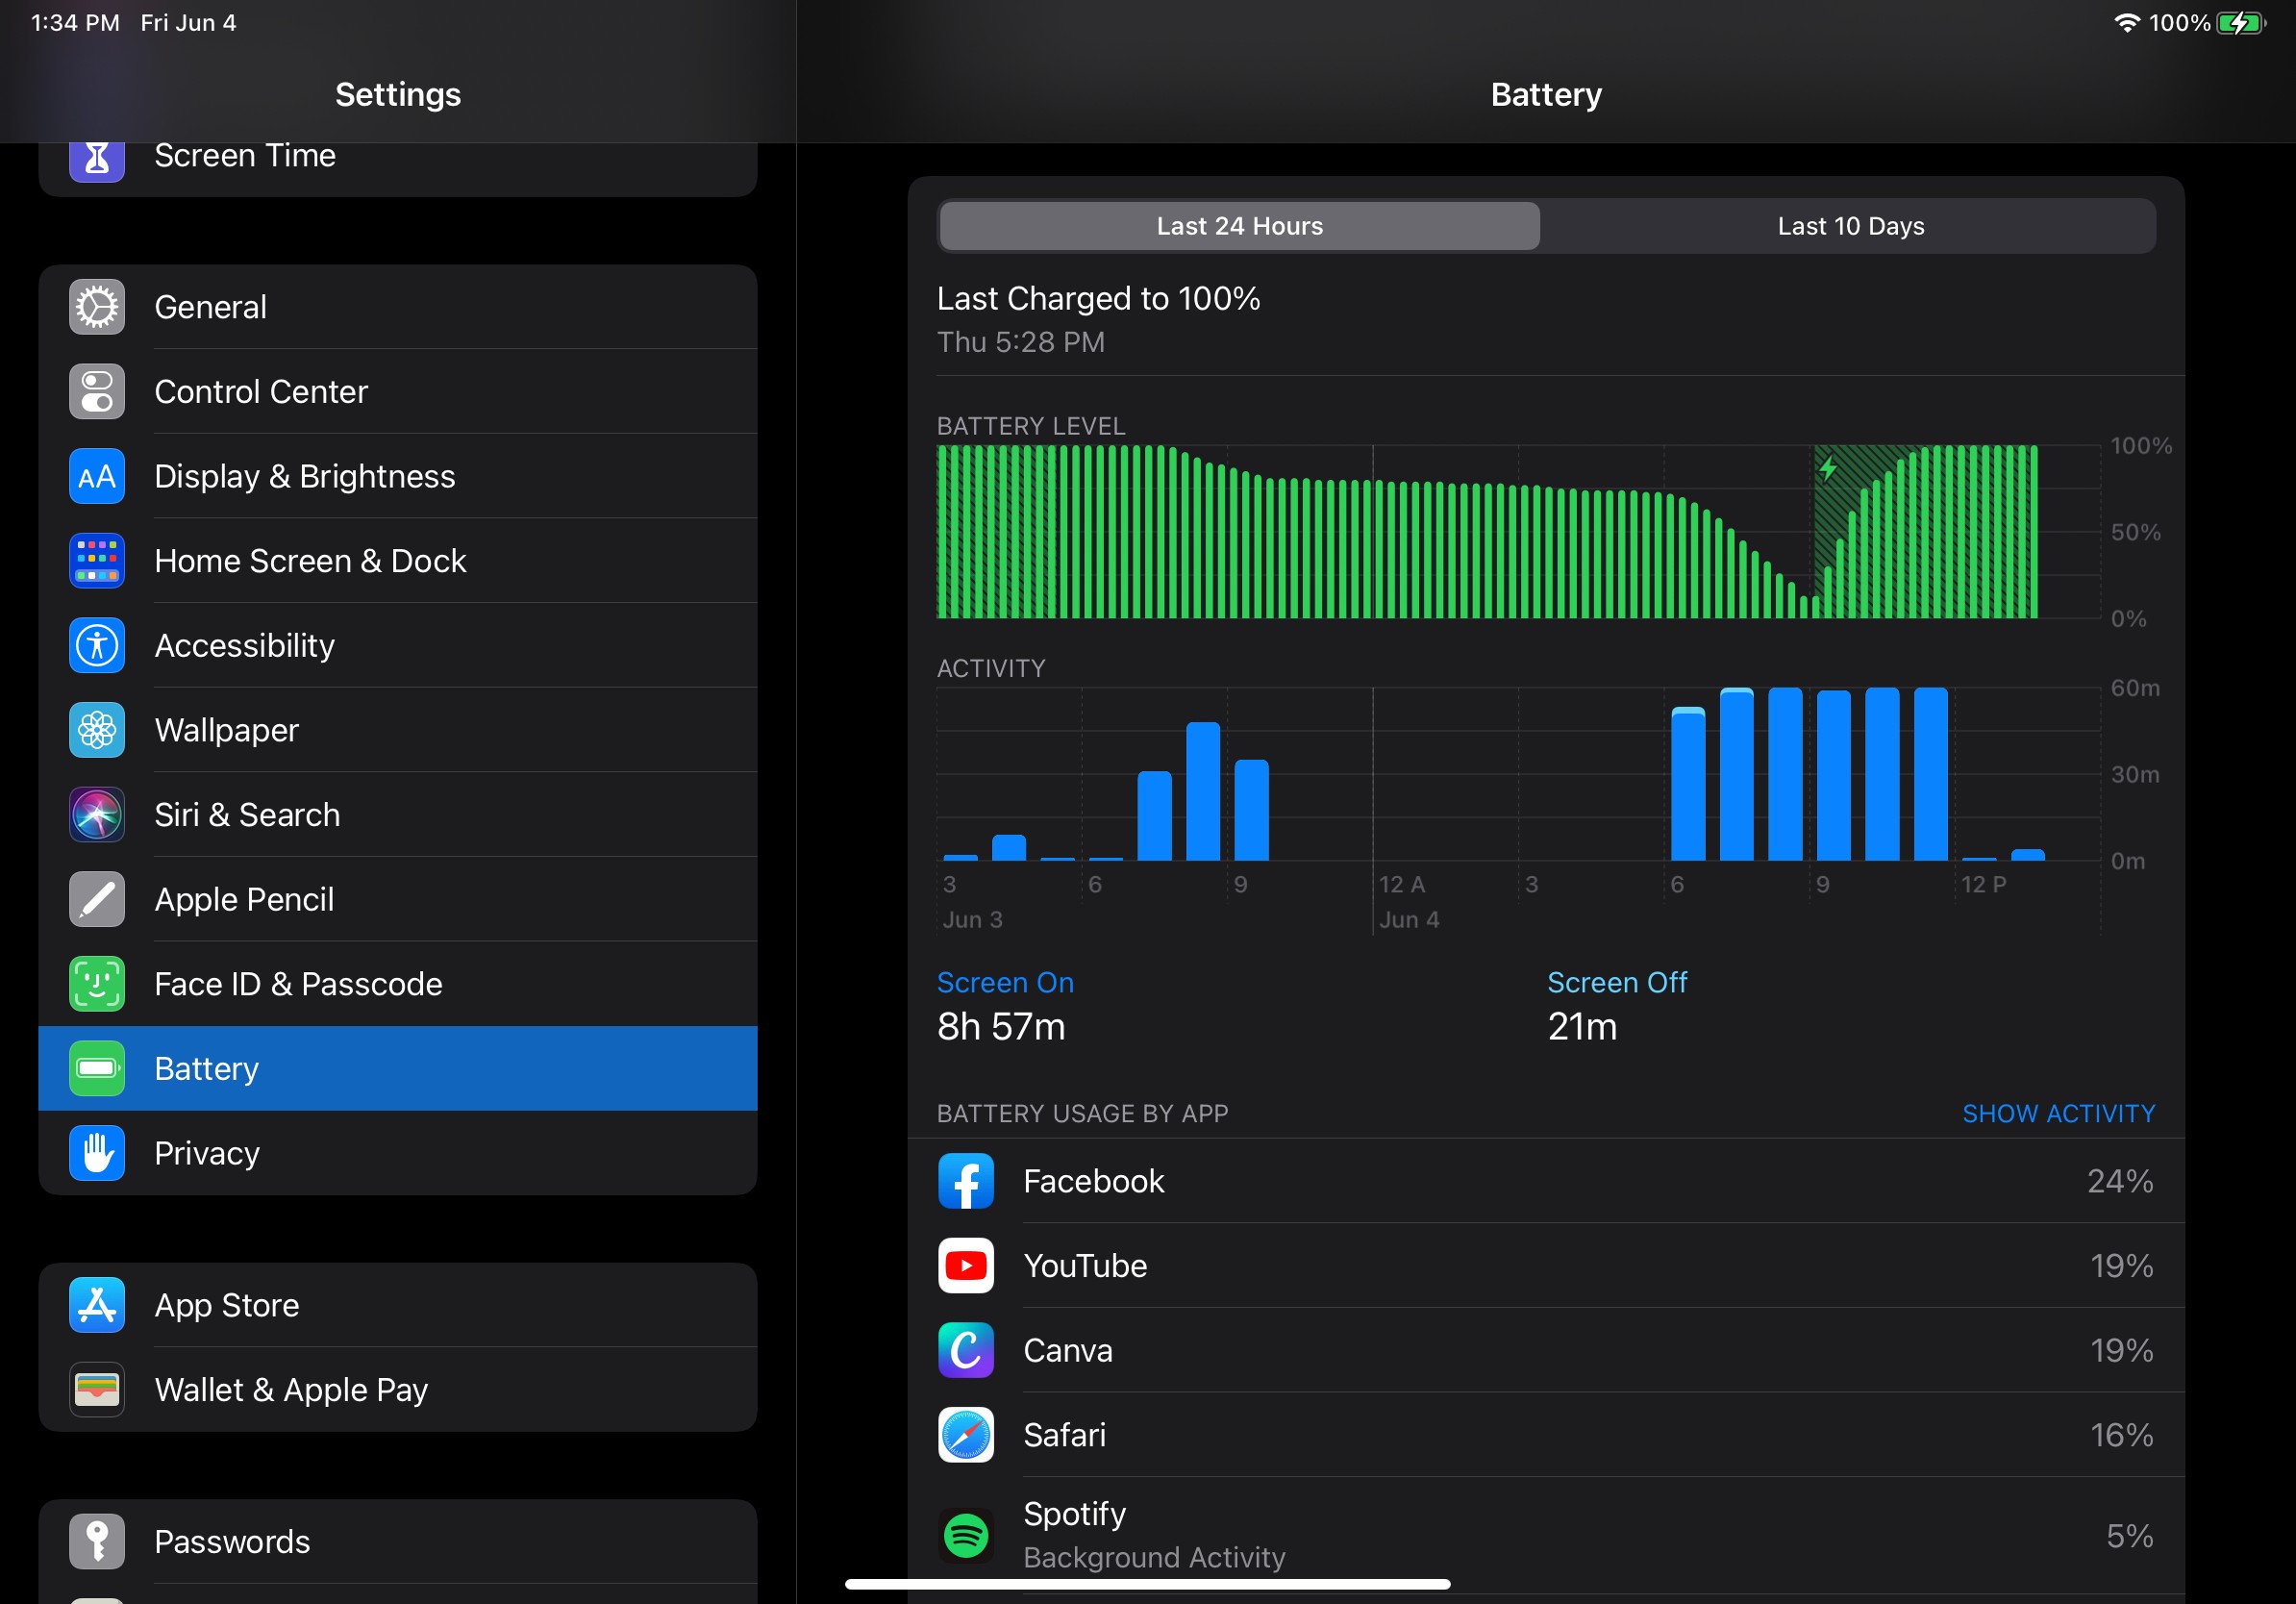Open the App Store icon
The width and height of the screenshot is (2296, 1604).
click(x=97, y=1305)
